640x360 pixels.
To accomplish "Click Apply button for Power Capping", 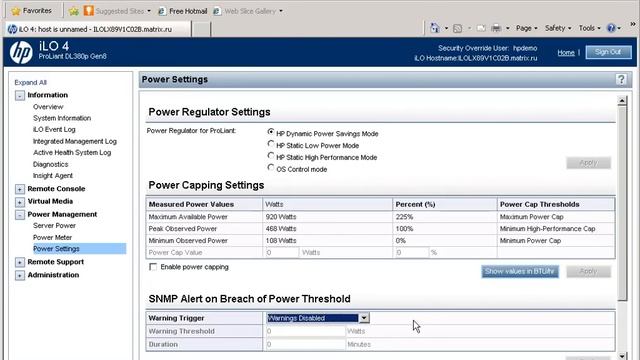I will click(x=588, y=271).
